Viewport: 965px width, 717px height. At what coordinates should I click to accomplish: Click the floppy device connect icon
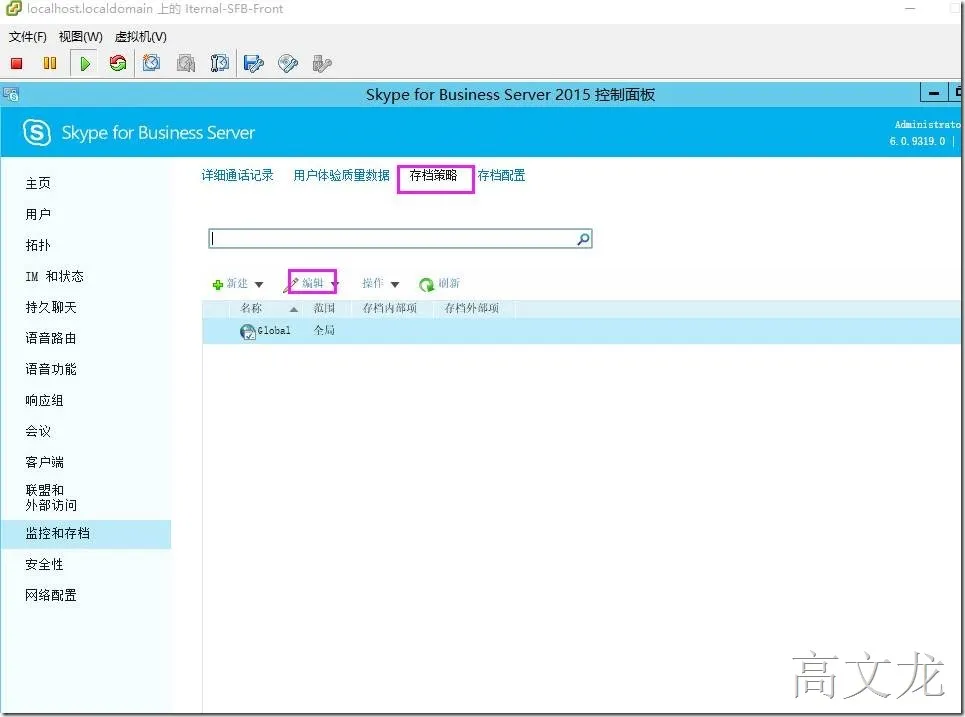254,63
